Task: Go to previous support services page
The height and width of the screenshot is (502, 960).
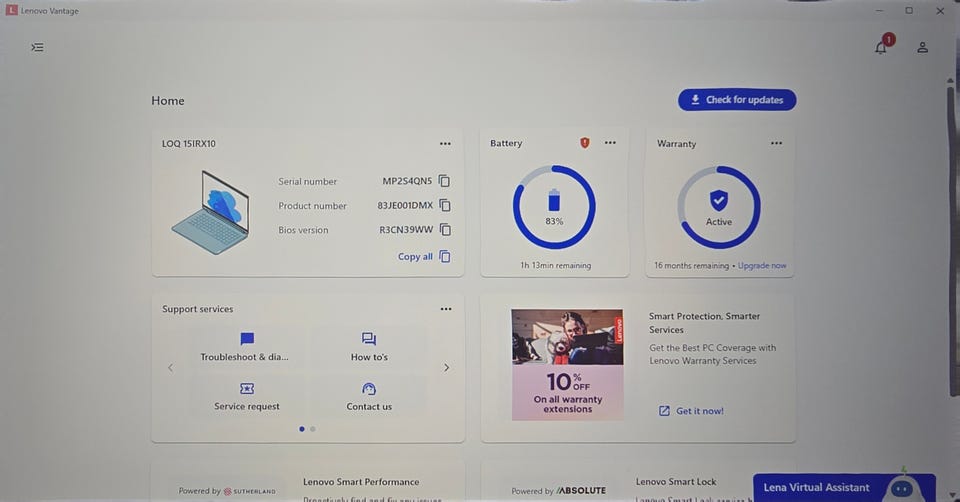Action: [x=171, y=367]
